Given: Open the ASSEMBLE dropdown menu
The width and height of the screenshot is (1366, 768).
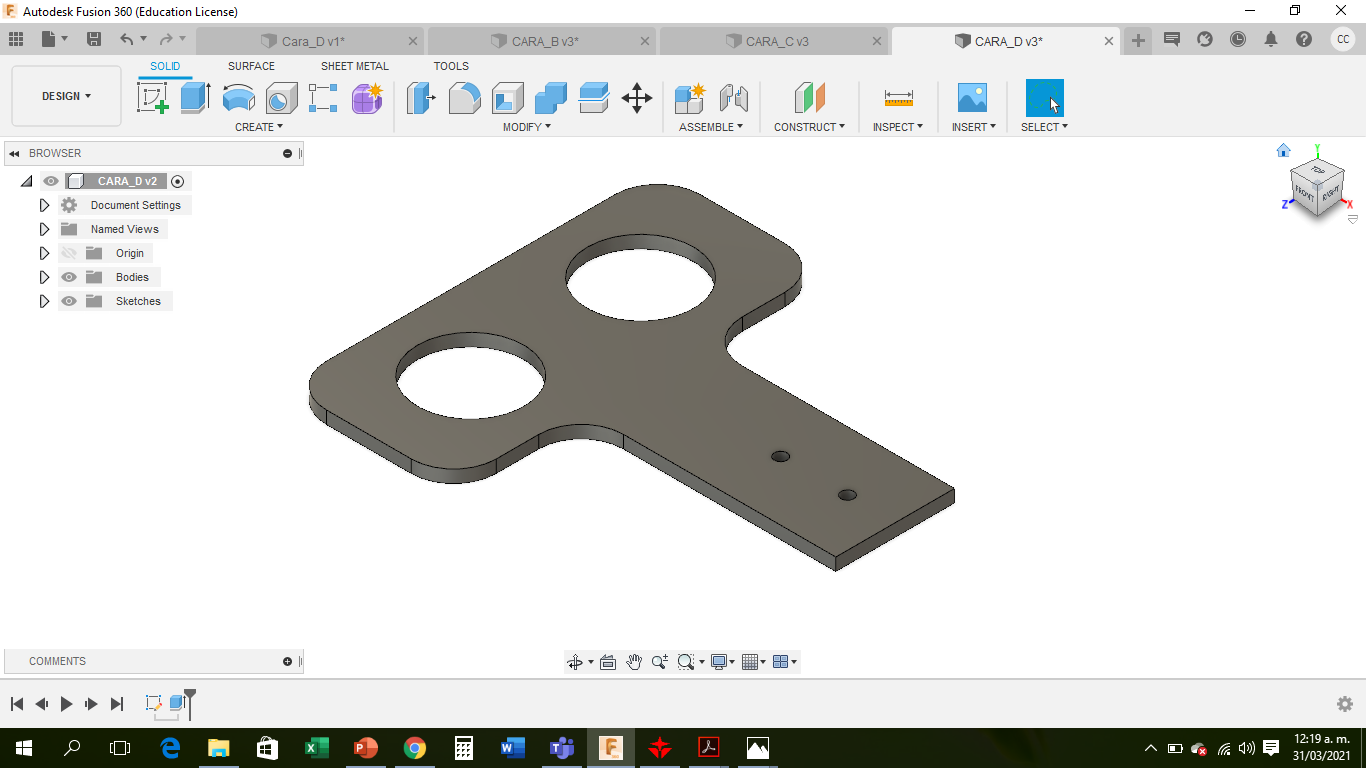Looking at the screenshot, I should pos(711,127).
